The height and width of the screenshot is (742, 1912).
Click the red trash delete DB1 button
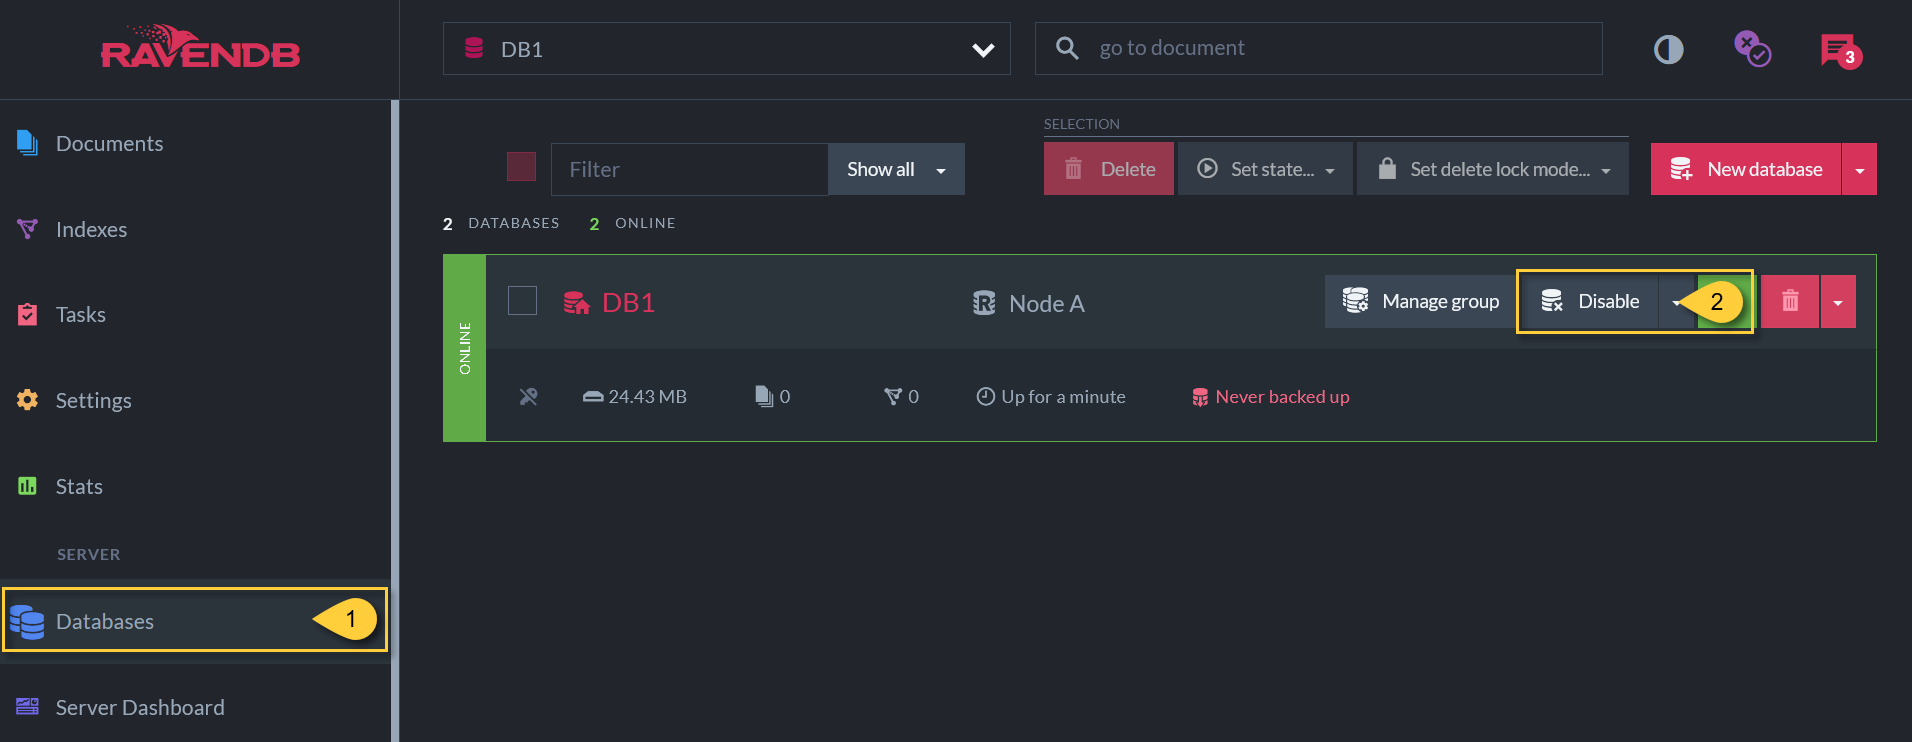pyautogui.click(x=1790, y=301)
